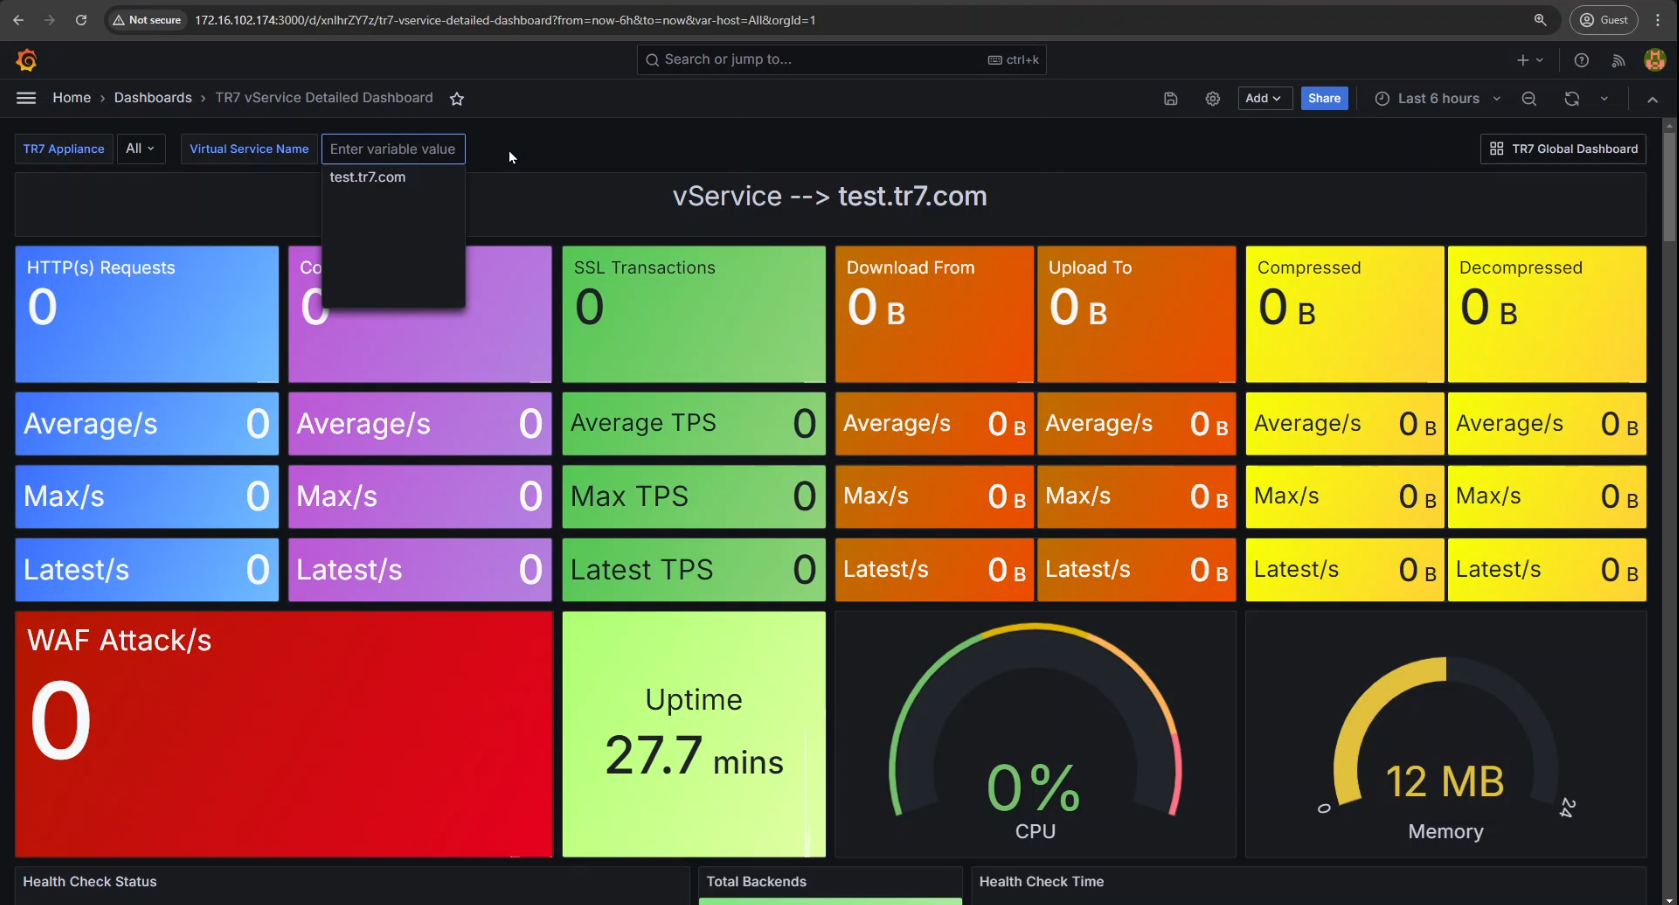
Task: Open the TR7 Global Dashboard link
Action: 1564,149
